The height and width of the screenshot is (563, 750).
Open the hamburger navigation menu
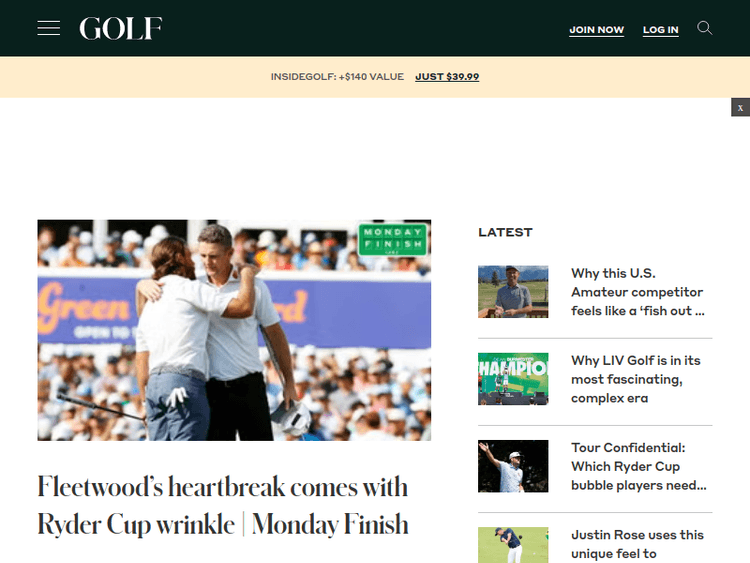point(49,28)
